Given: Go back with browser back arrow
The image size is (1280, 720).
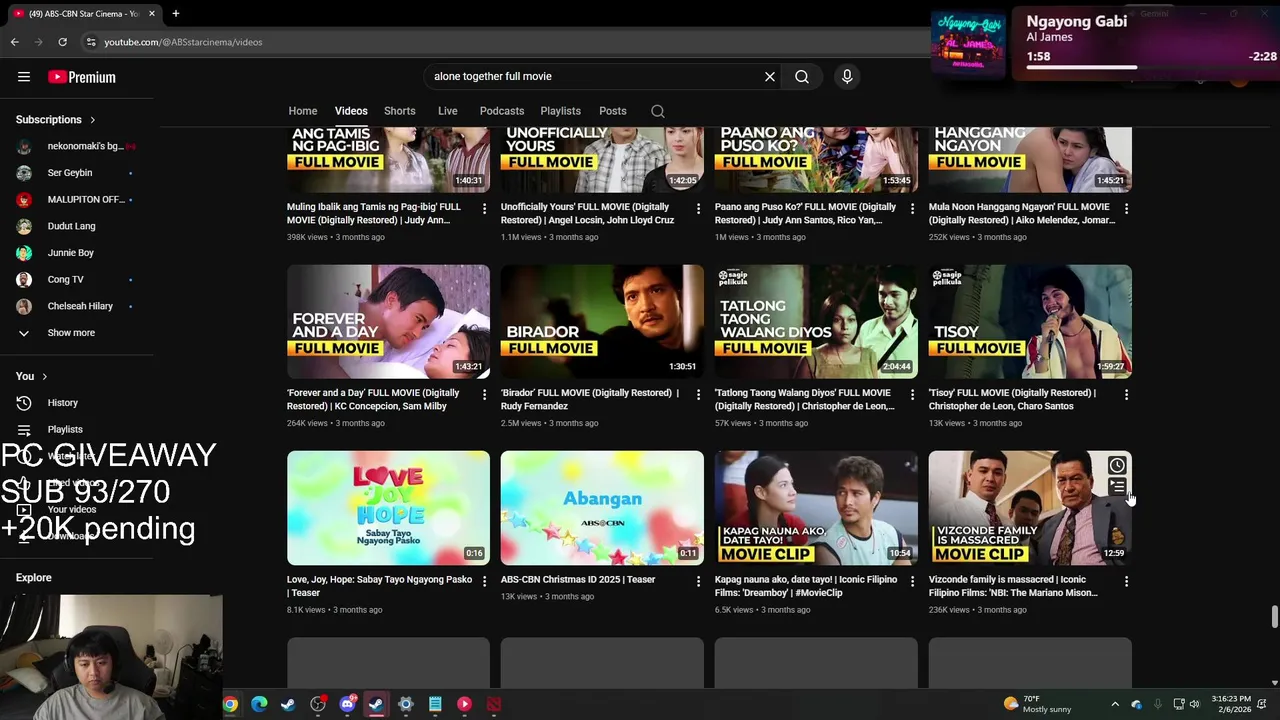Looking at the screenshot, I should click(14, 42).
